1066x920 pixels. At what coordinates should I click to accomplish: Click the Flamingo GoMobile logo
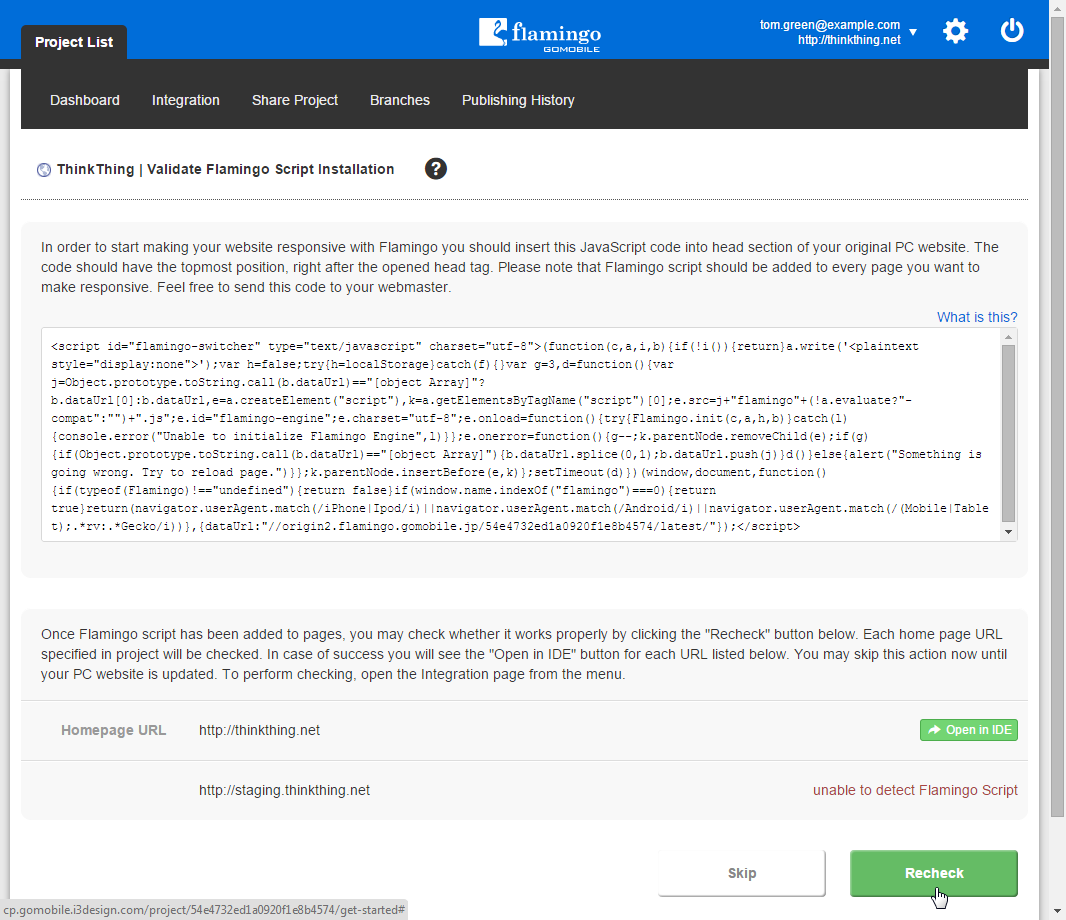click(540, 35)
